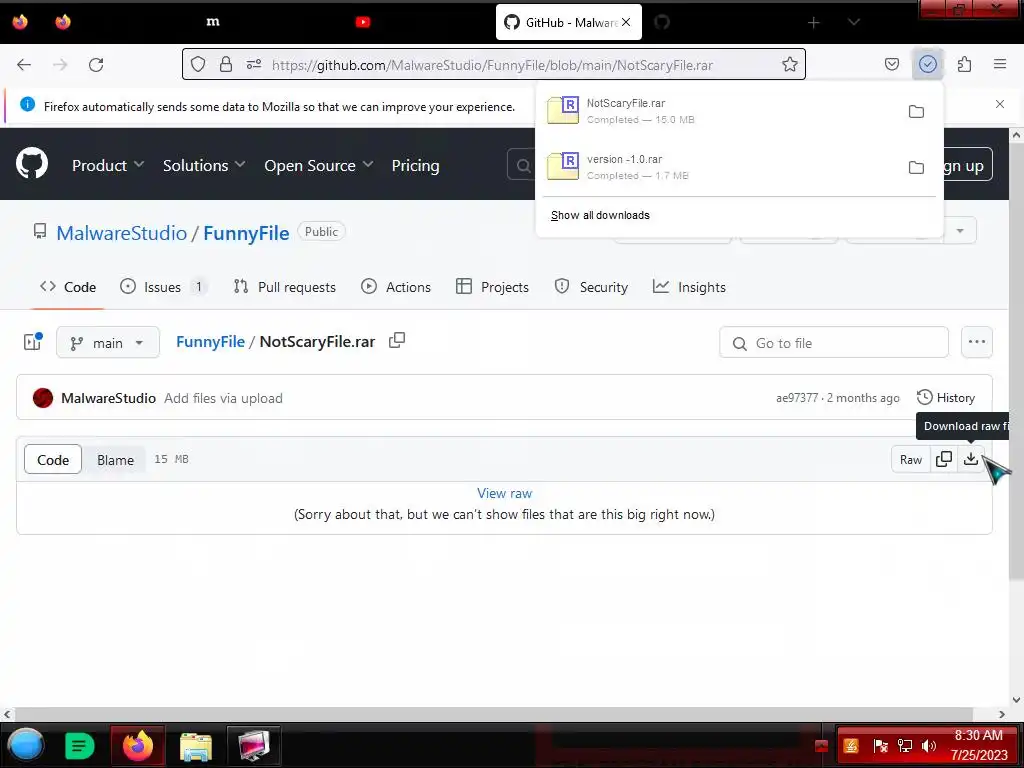This screenshot has height=768, width=1024.
Task: Click the GitHub Octocat logo
Action: tap(32, 163)
